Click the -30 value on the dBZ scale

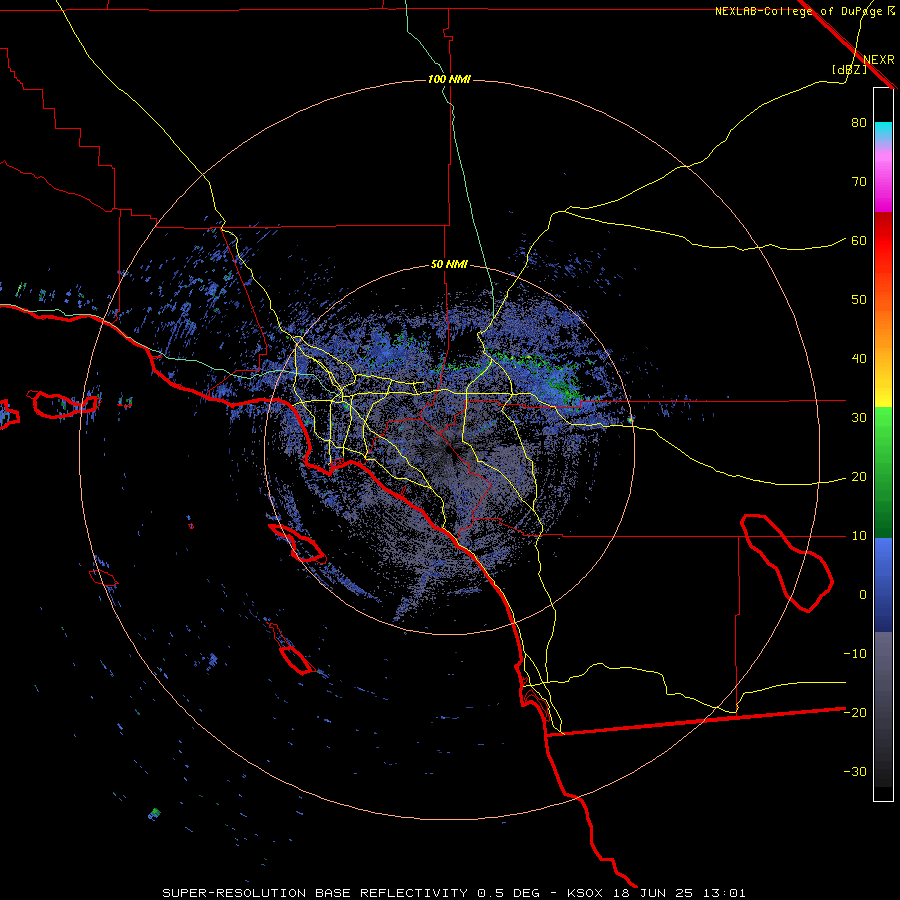(855, 771)
